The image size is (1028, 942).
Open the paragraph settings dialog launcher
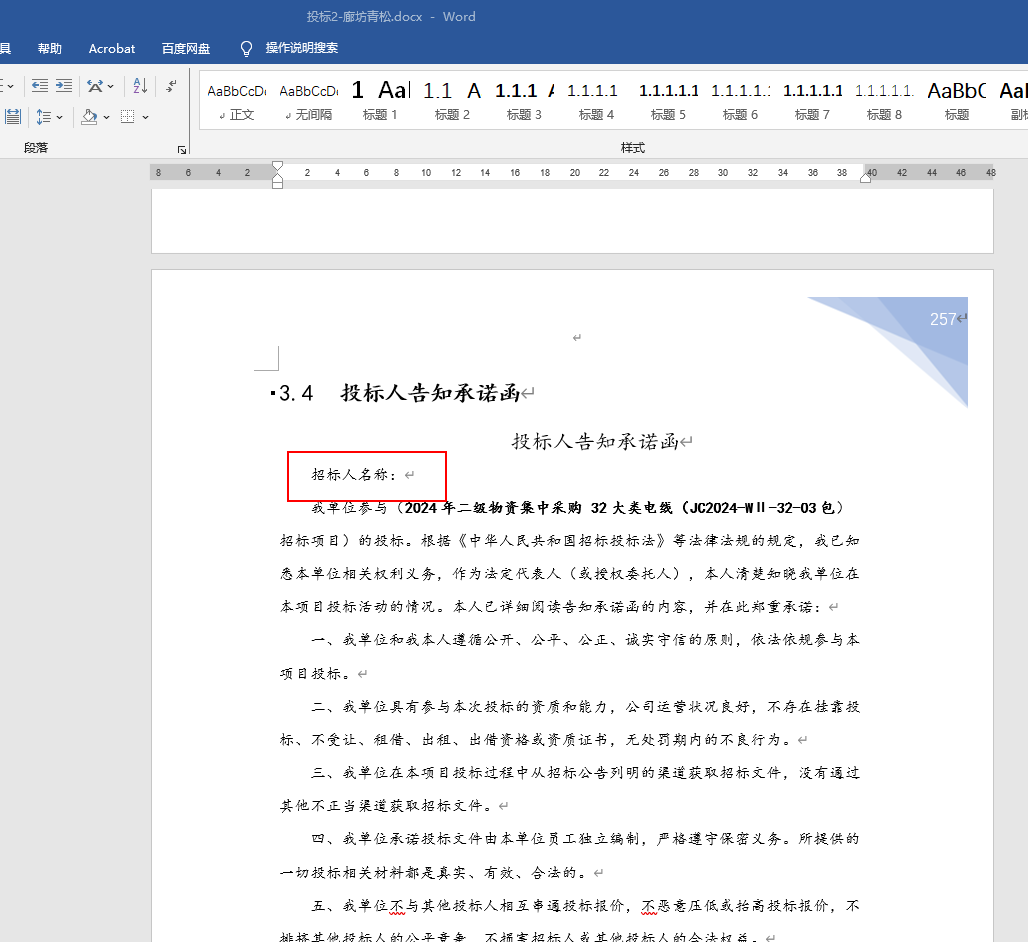click(x=182, y=150)
